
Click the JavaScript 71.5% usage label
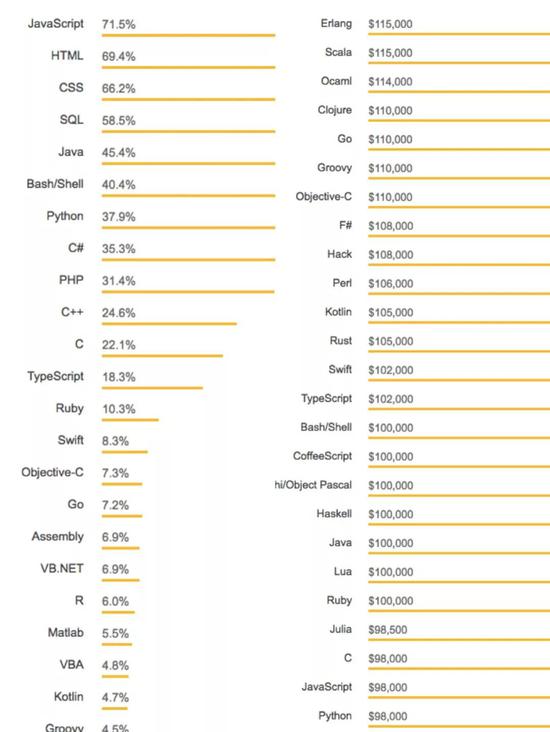pos(56,24)
